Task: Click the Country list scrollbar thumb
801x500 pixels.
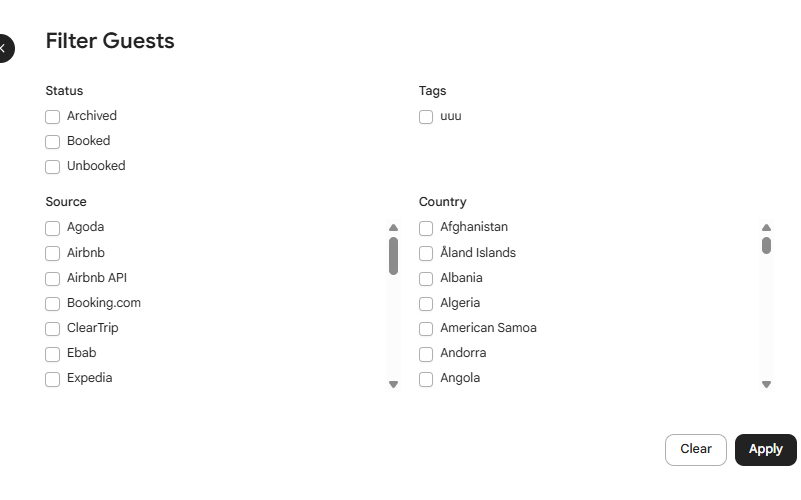Action: click(766, 246)
